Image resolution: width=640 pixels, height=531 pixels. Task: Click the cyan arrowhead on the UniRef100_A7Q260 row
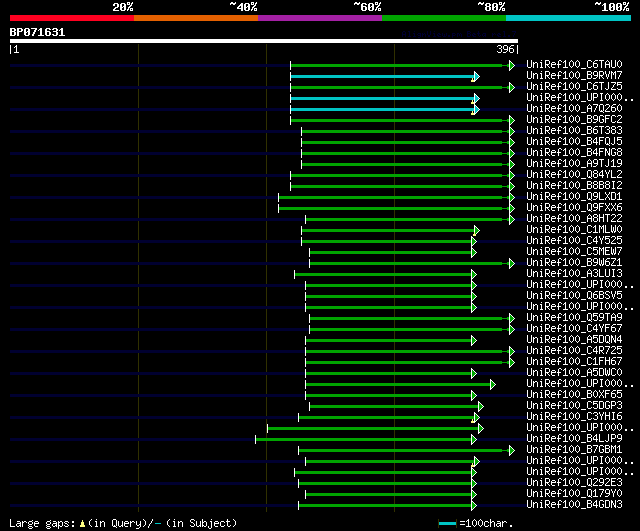point(477,109)
